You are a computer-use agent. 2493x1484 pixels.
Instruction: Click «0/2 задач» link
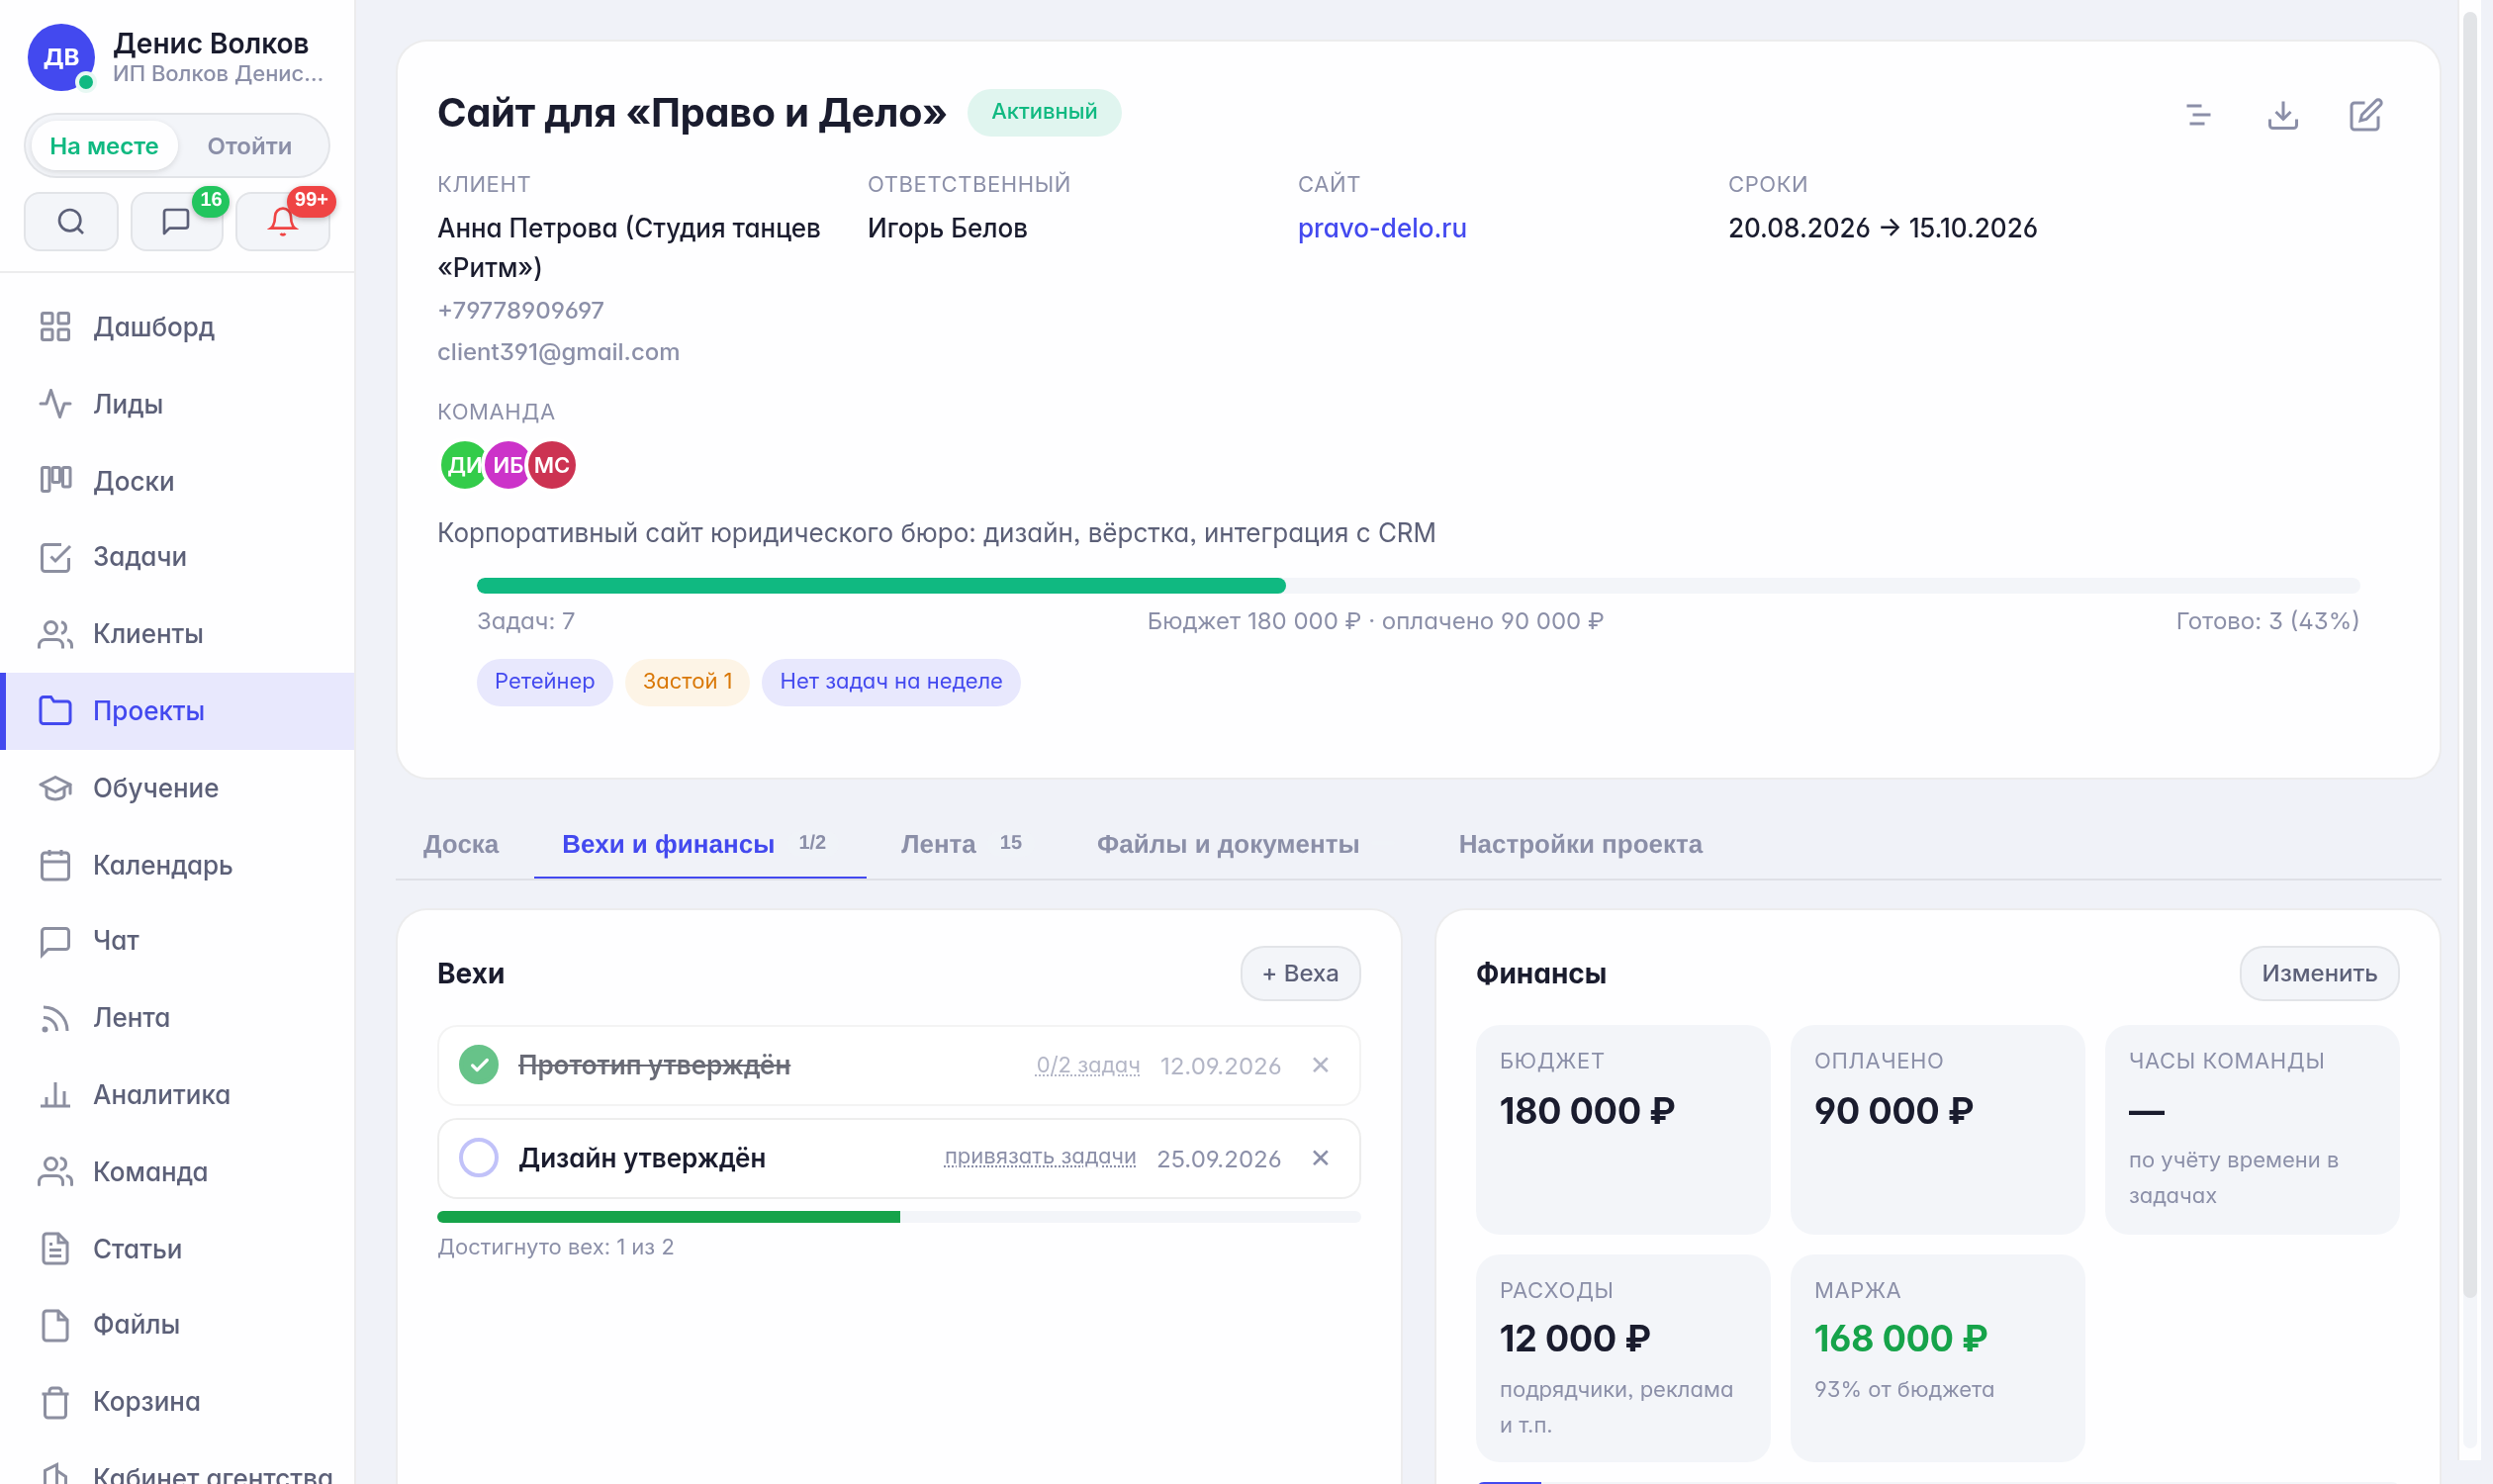pyautogui.click(x=1088, y=1065)
